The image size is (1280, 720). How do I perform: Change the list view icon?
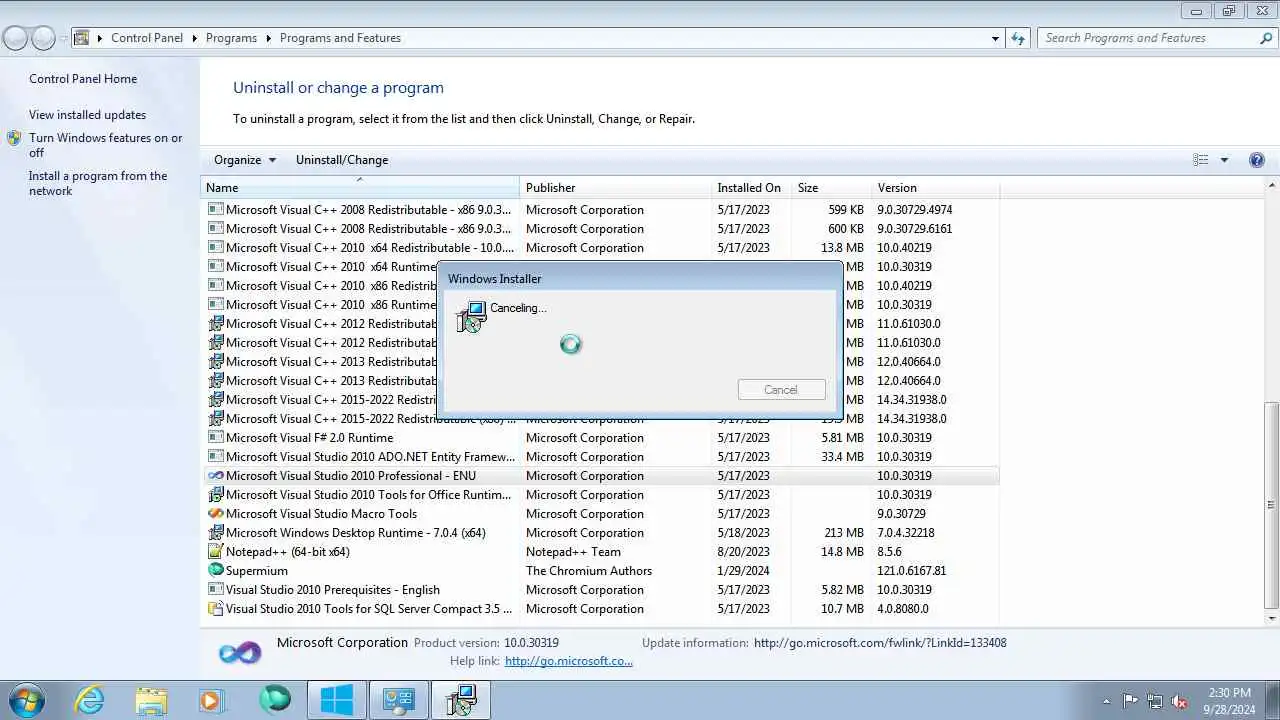(x=1201, y=160)
